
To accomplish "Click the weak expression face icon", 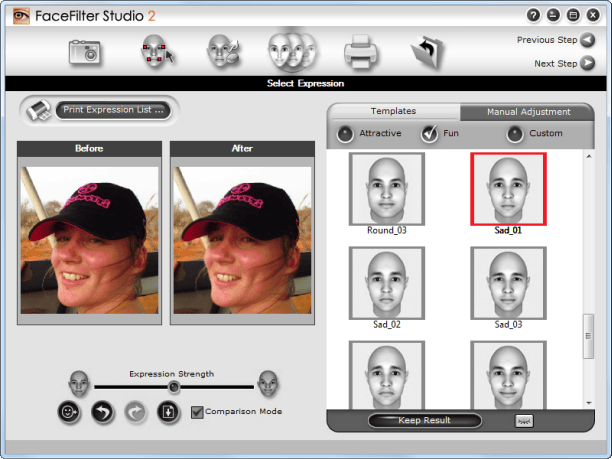I will [x=79, y=384].
